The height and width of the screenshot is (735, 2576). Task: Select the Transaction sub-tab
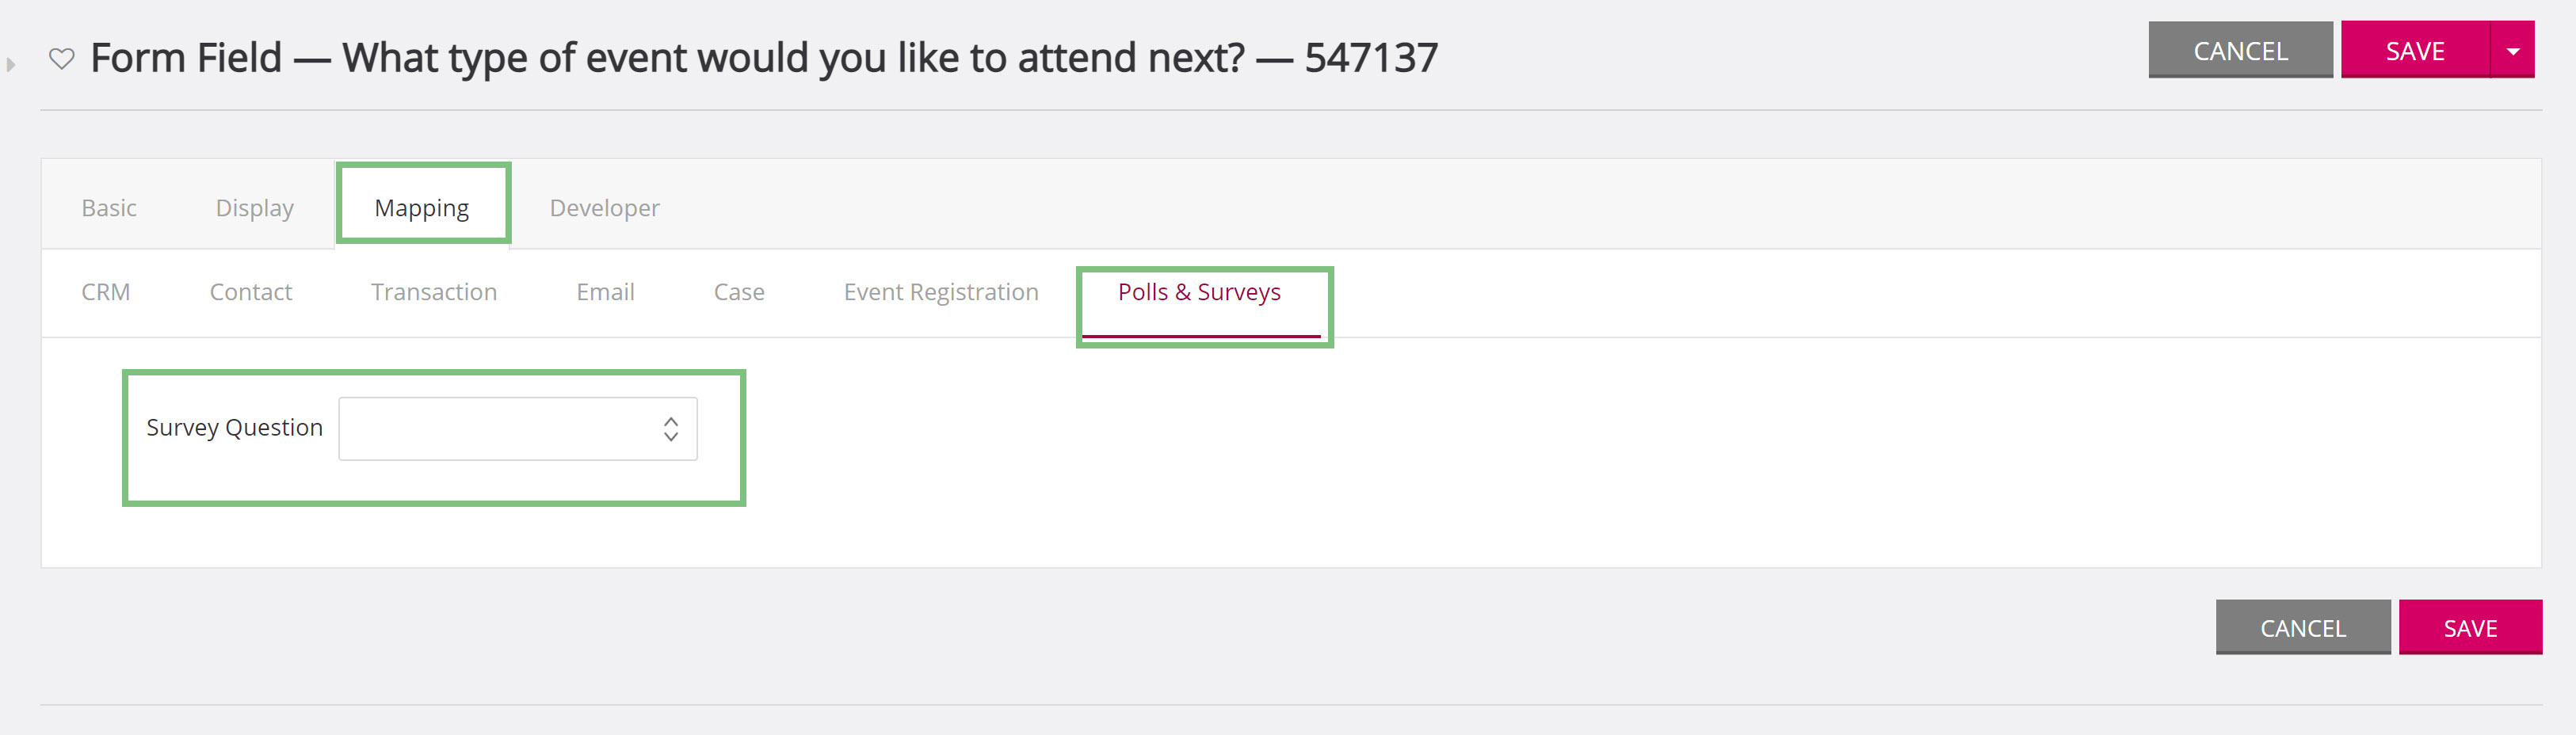434,292
